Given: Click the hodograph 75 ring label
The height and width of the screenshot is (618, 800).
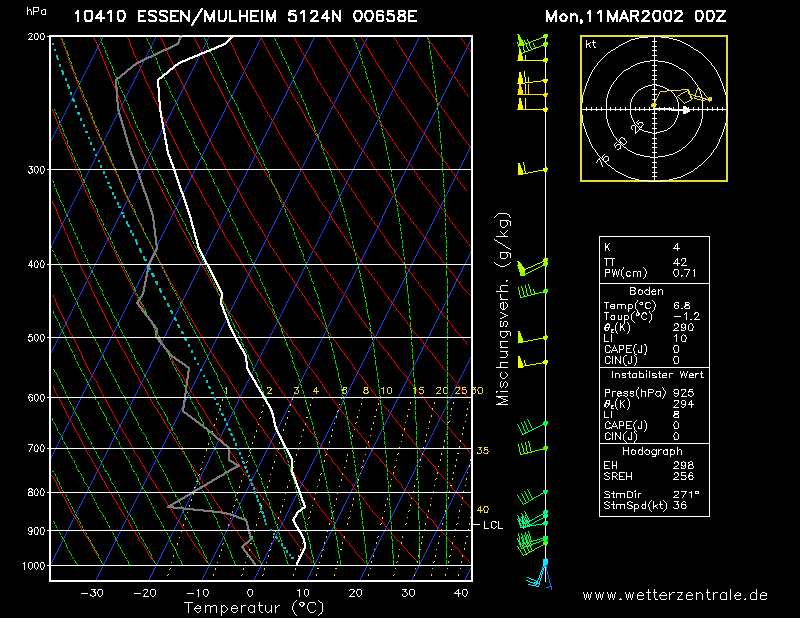Looking at the screenshot, I should pos(603,161).
